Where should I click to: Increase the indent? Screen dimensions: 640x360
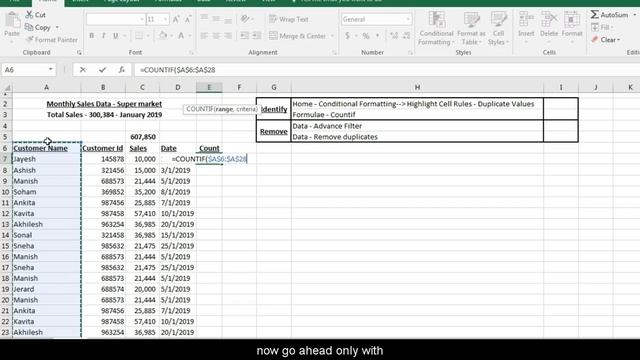[257, 36]
